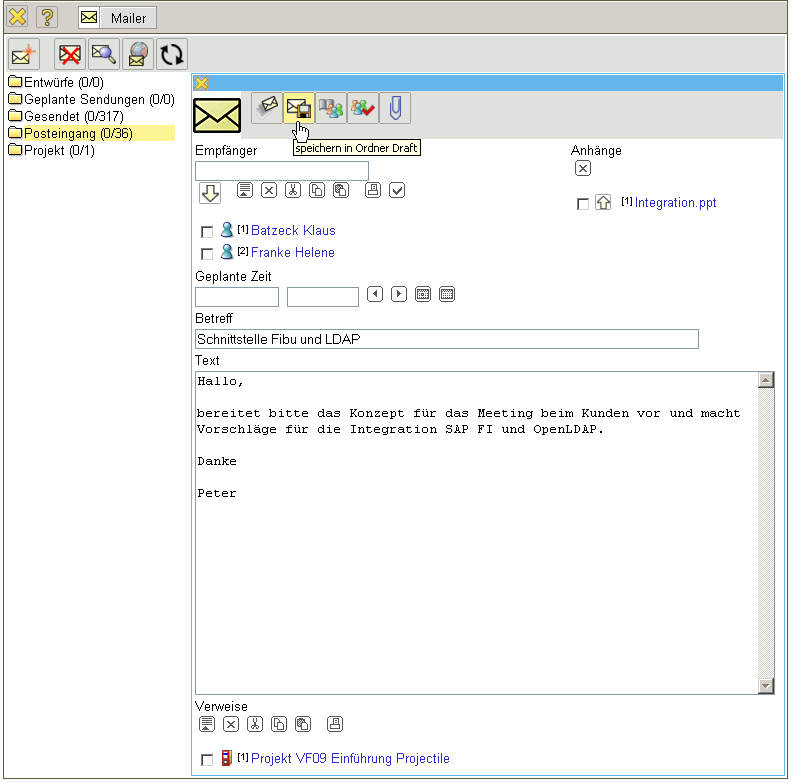Click the Betreff subject input field

(446, 339)
